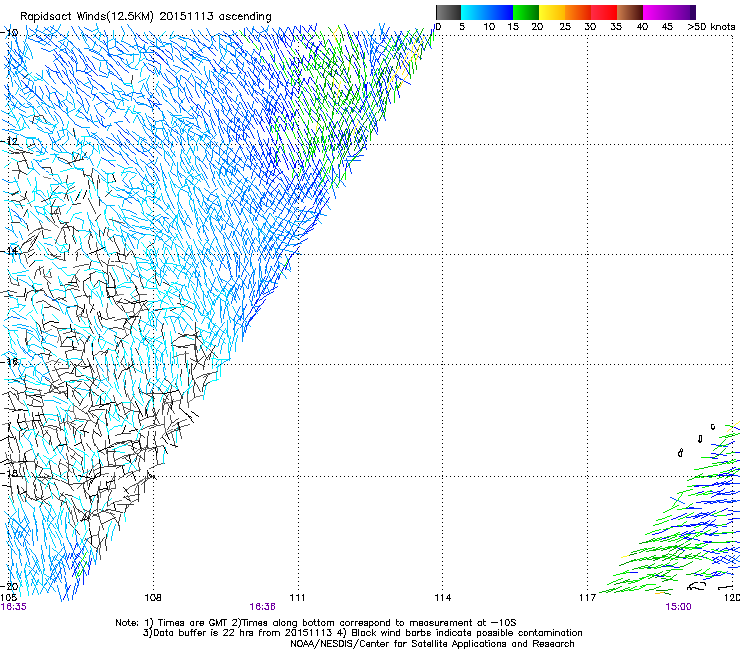Click the '111' longitude label
The height and width of the screenshot is (650, 740).
pyautogui.click(x=297, y=598)
